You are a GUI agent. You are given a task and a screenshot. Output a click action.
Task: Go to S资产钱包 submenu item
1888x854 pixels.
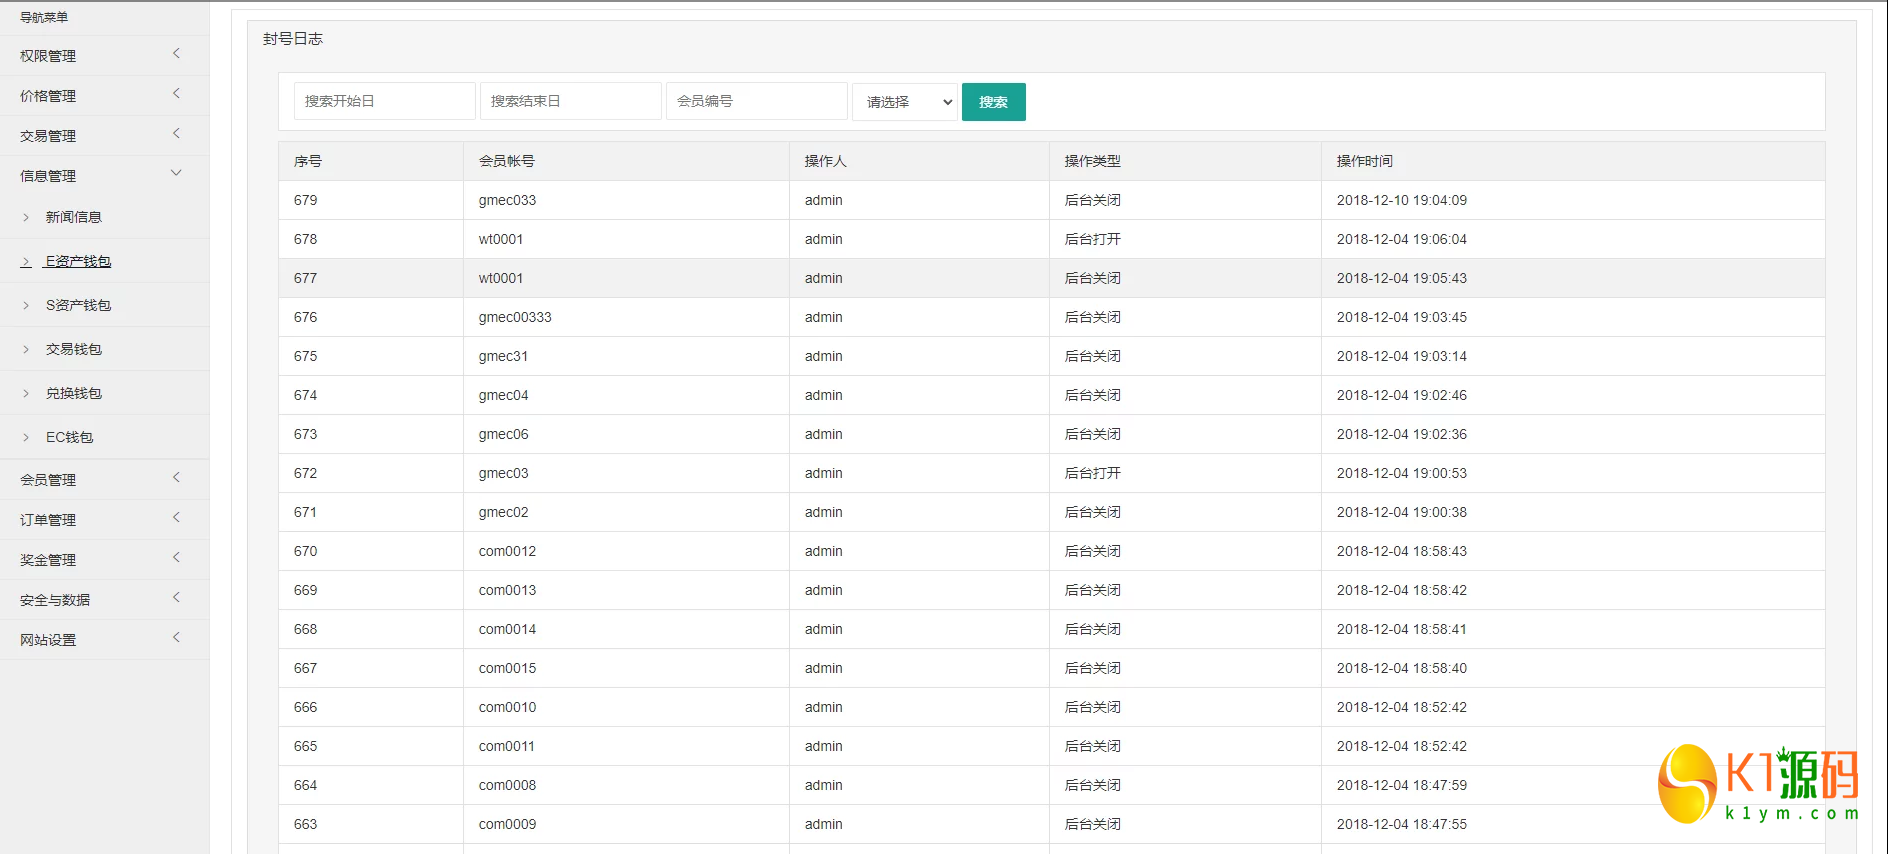(x=78, y=305)
